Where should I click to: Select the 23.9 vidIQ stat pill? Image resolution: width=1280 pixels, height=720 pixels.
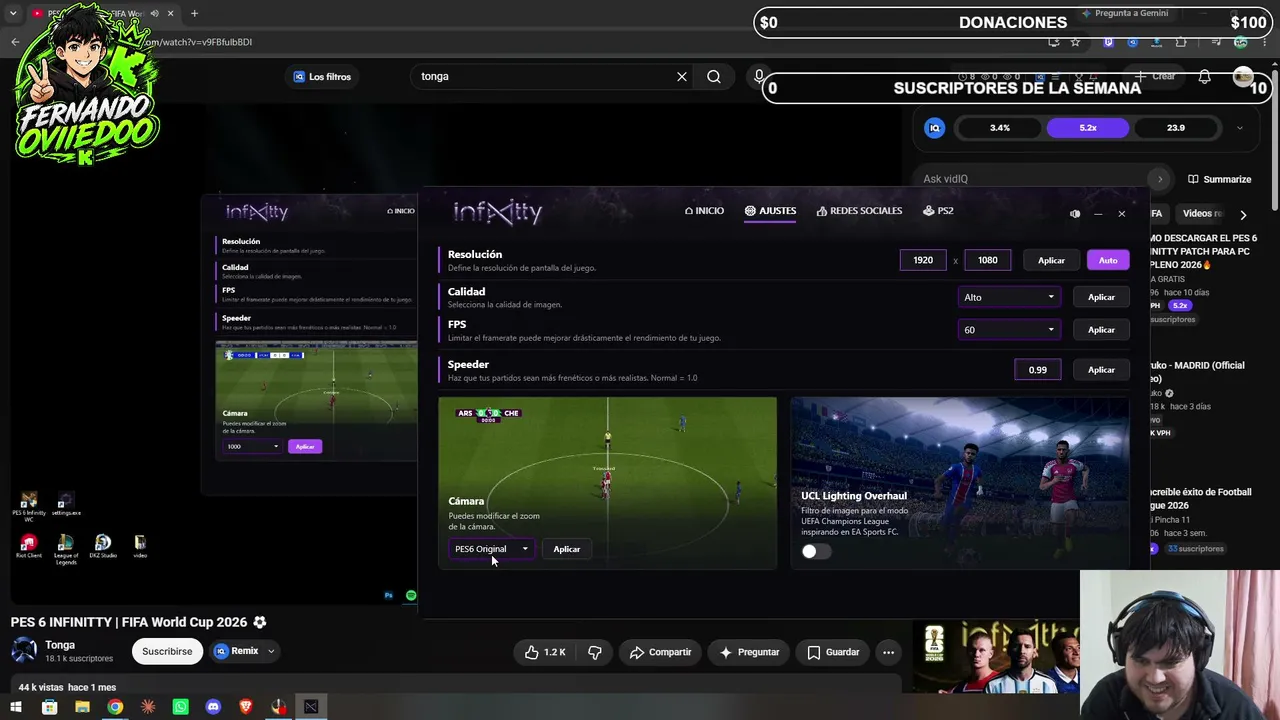[1176, 128]
